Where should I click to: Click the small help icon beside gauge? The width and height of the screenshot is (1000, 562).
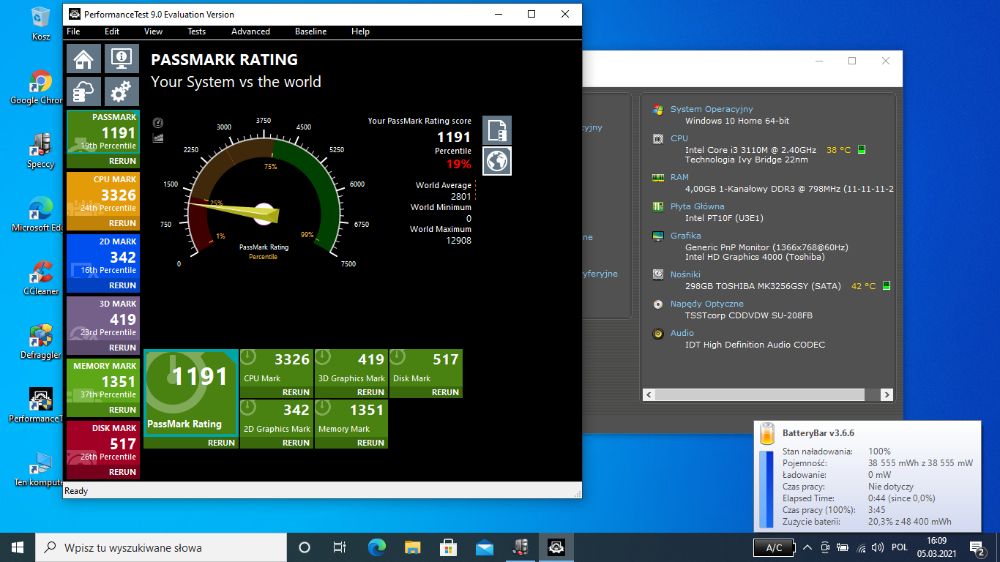pos(158,122)
